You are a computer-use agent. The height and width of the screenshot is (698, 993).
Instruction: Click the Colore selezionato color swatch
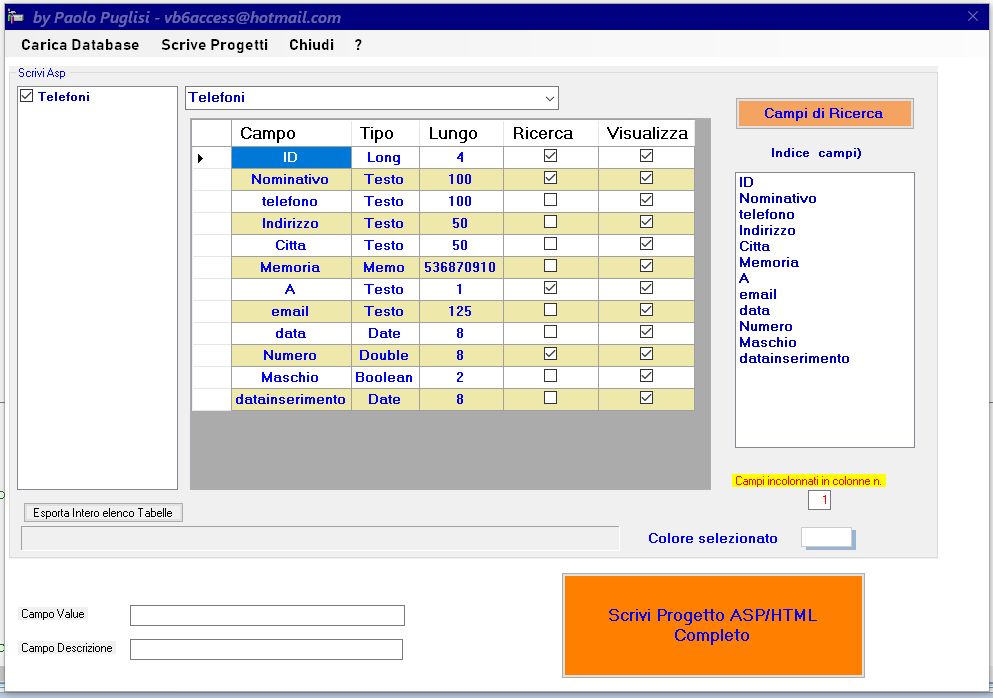pyautogui.click(x=828, y=538)
